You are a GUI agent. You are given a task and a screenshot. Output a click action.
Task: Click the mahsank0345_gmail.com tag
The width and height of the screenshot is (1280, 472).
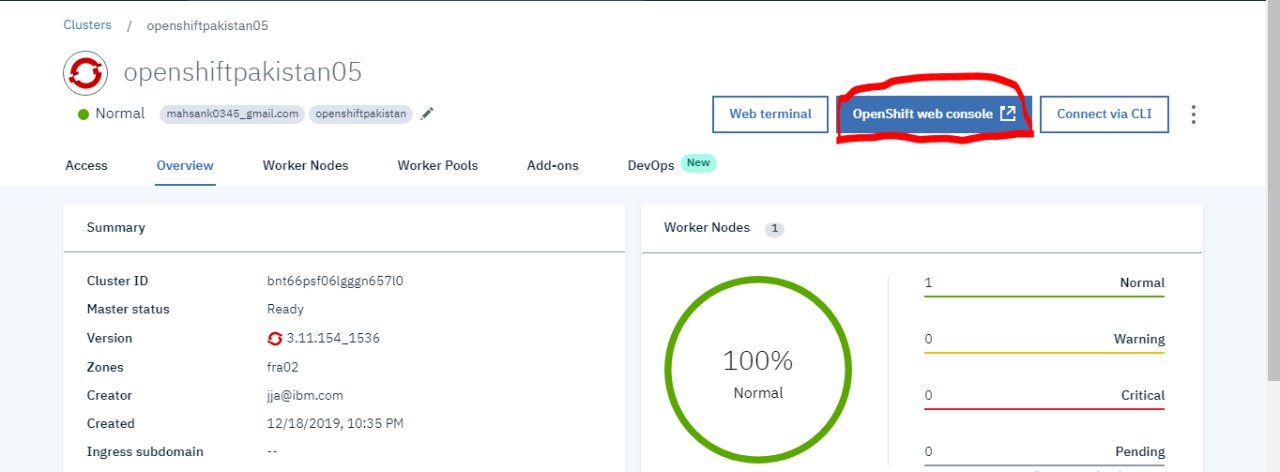click(x=232, y=114)
